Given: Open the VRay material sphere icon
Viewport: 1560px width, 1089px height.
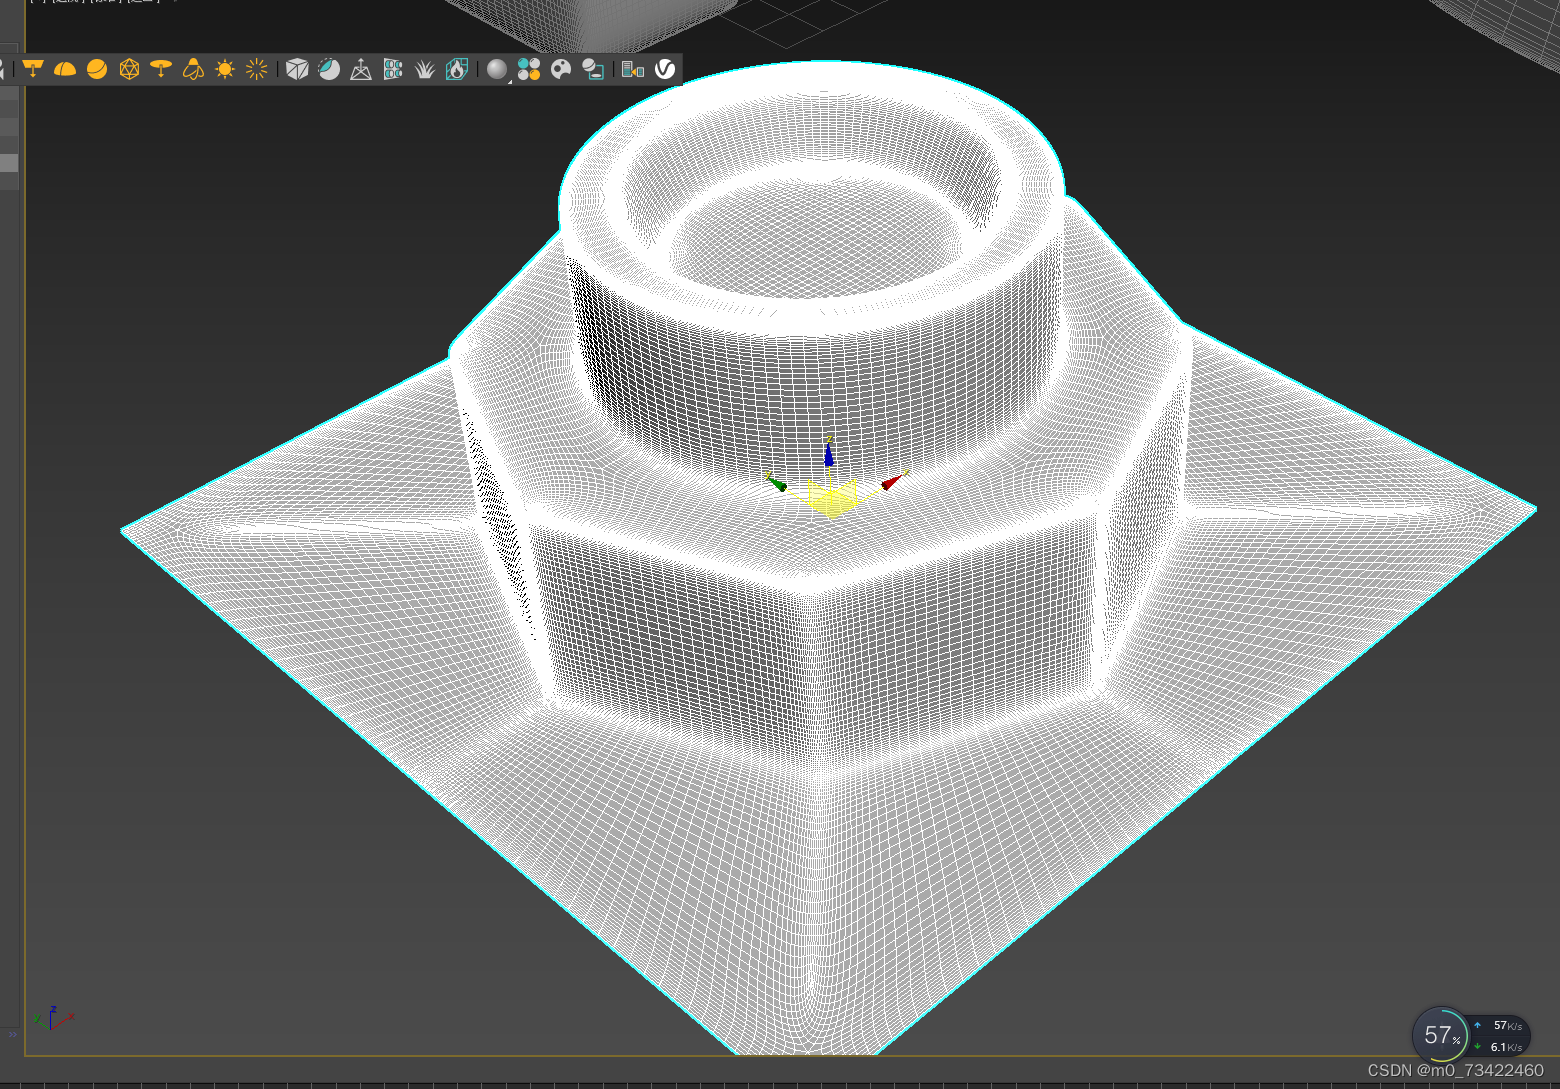Looking at the screenshot, I should point(497,68).
